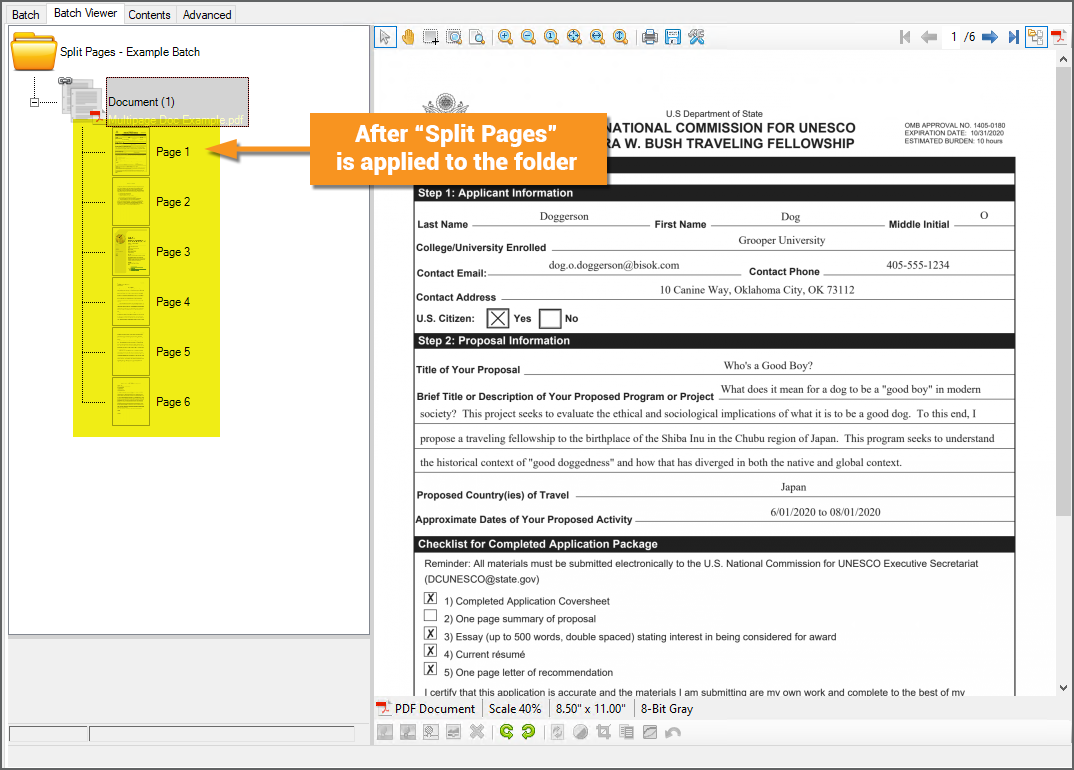Image resolution: width=1074 pixels, height=770 pixels.
Task: Jump to the first page
Action: point(905,37)
